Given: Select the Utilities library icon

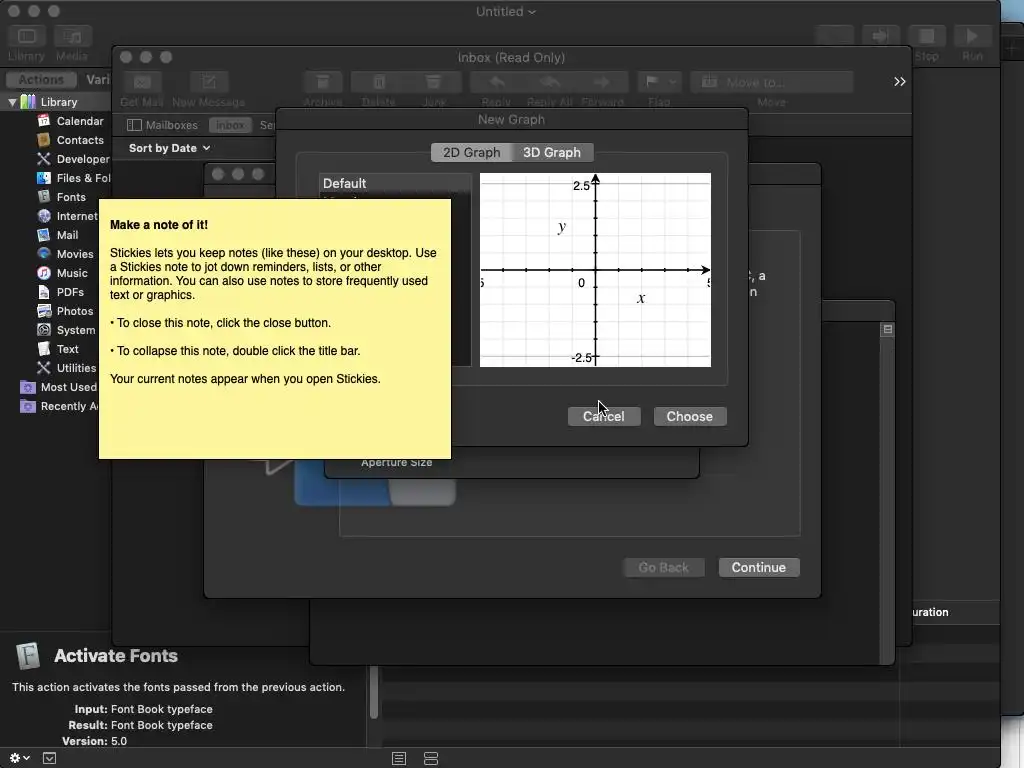Looking at the screenshot, I should pos(44,368).
